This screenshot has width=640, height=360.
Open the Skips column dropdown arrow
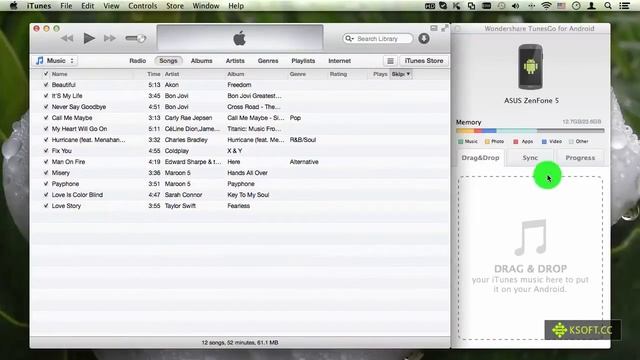[x=408, y=74]
